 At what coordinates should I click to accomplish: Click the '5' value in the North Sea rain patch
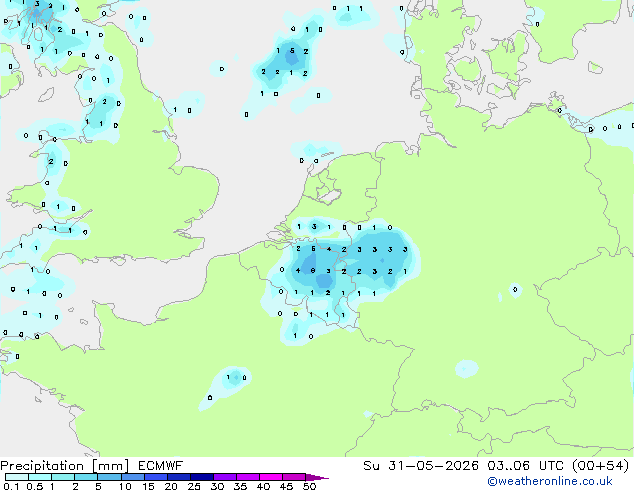[292, 51]
